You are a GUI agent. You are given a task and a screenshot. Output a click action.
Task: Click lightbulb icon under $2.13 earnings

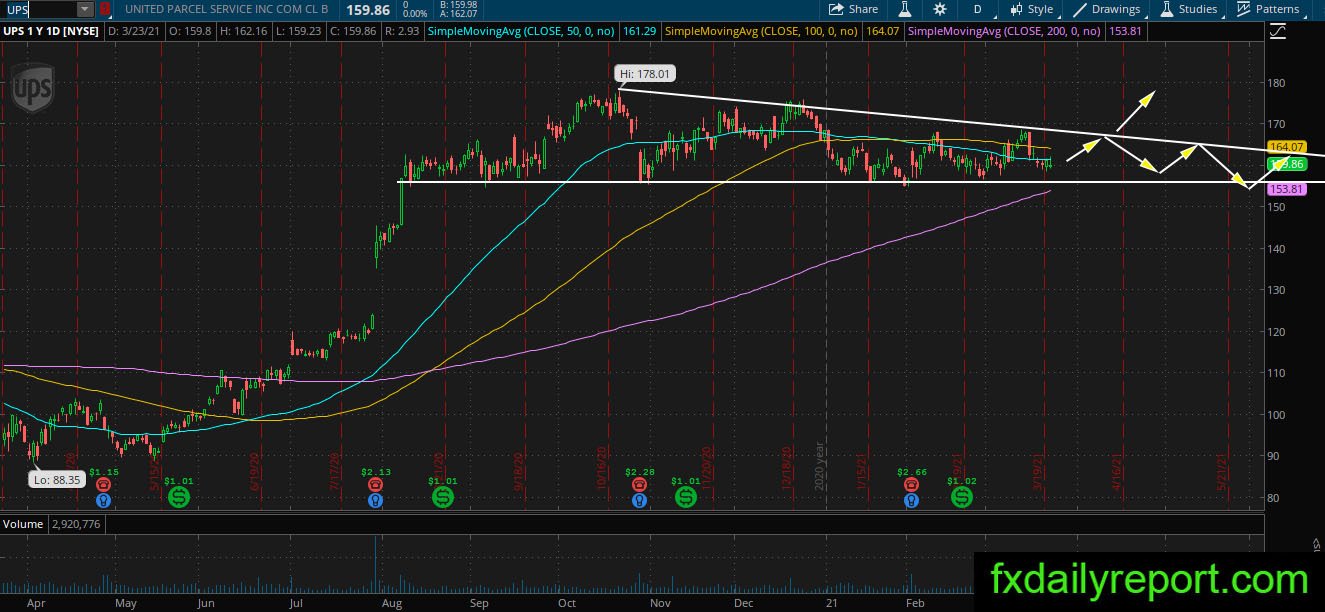pos(374,500)
